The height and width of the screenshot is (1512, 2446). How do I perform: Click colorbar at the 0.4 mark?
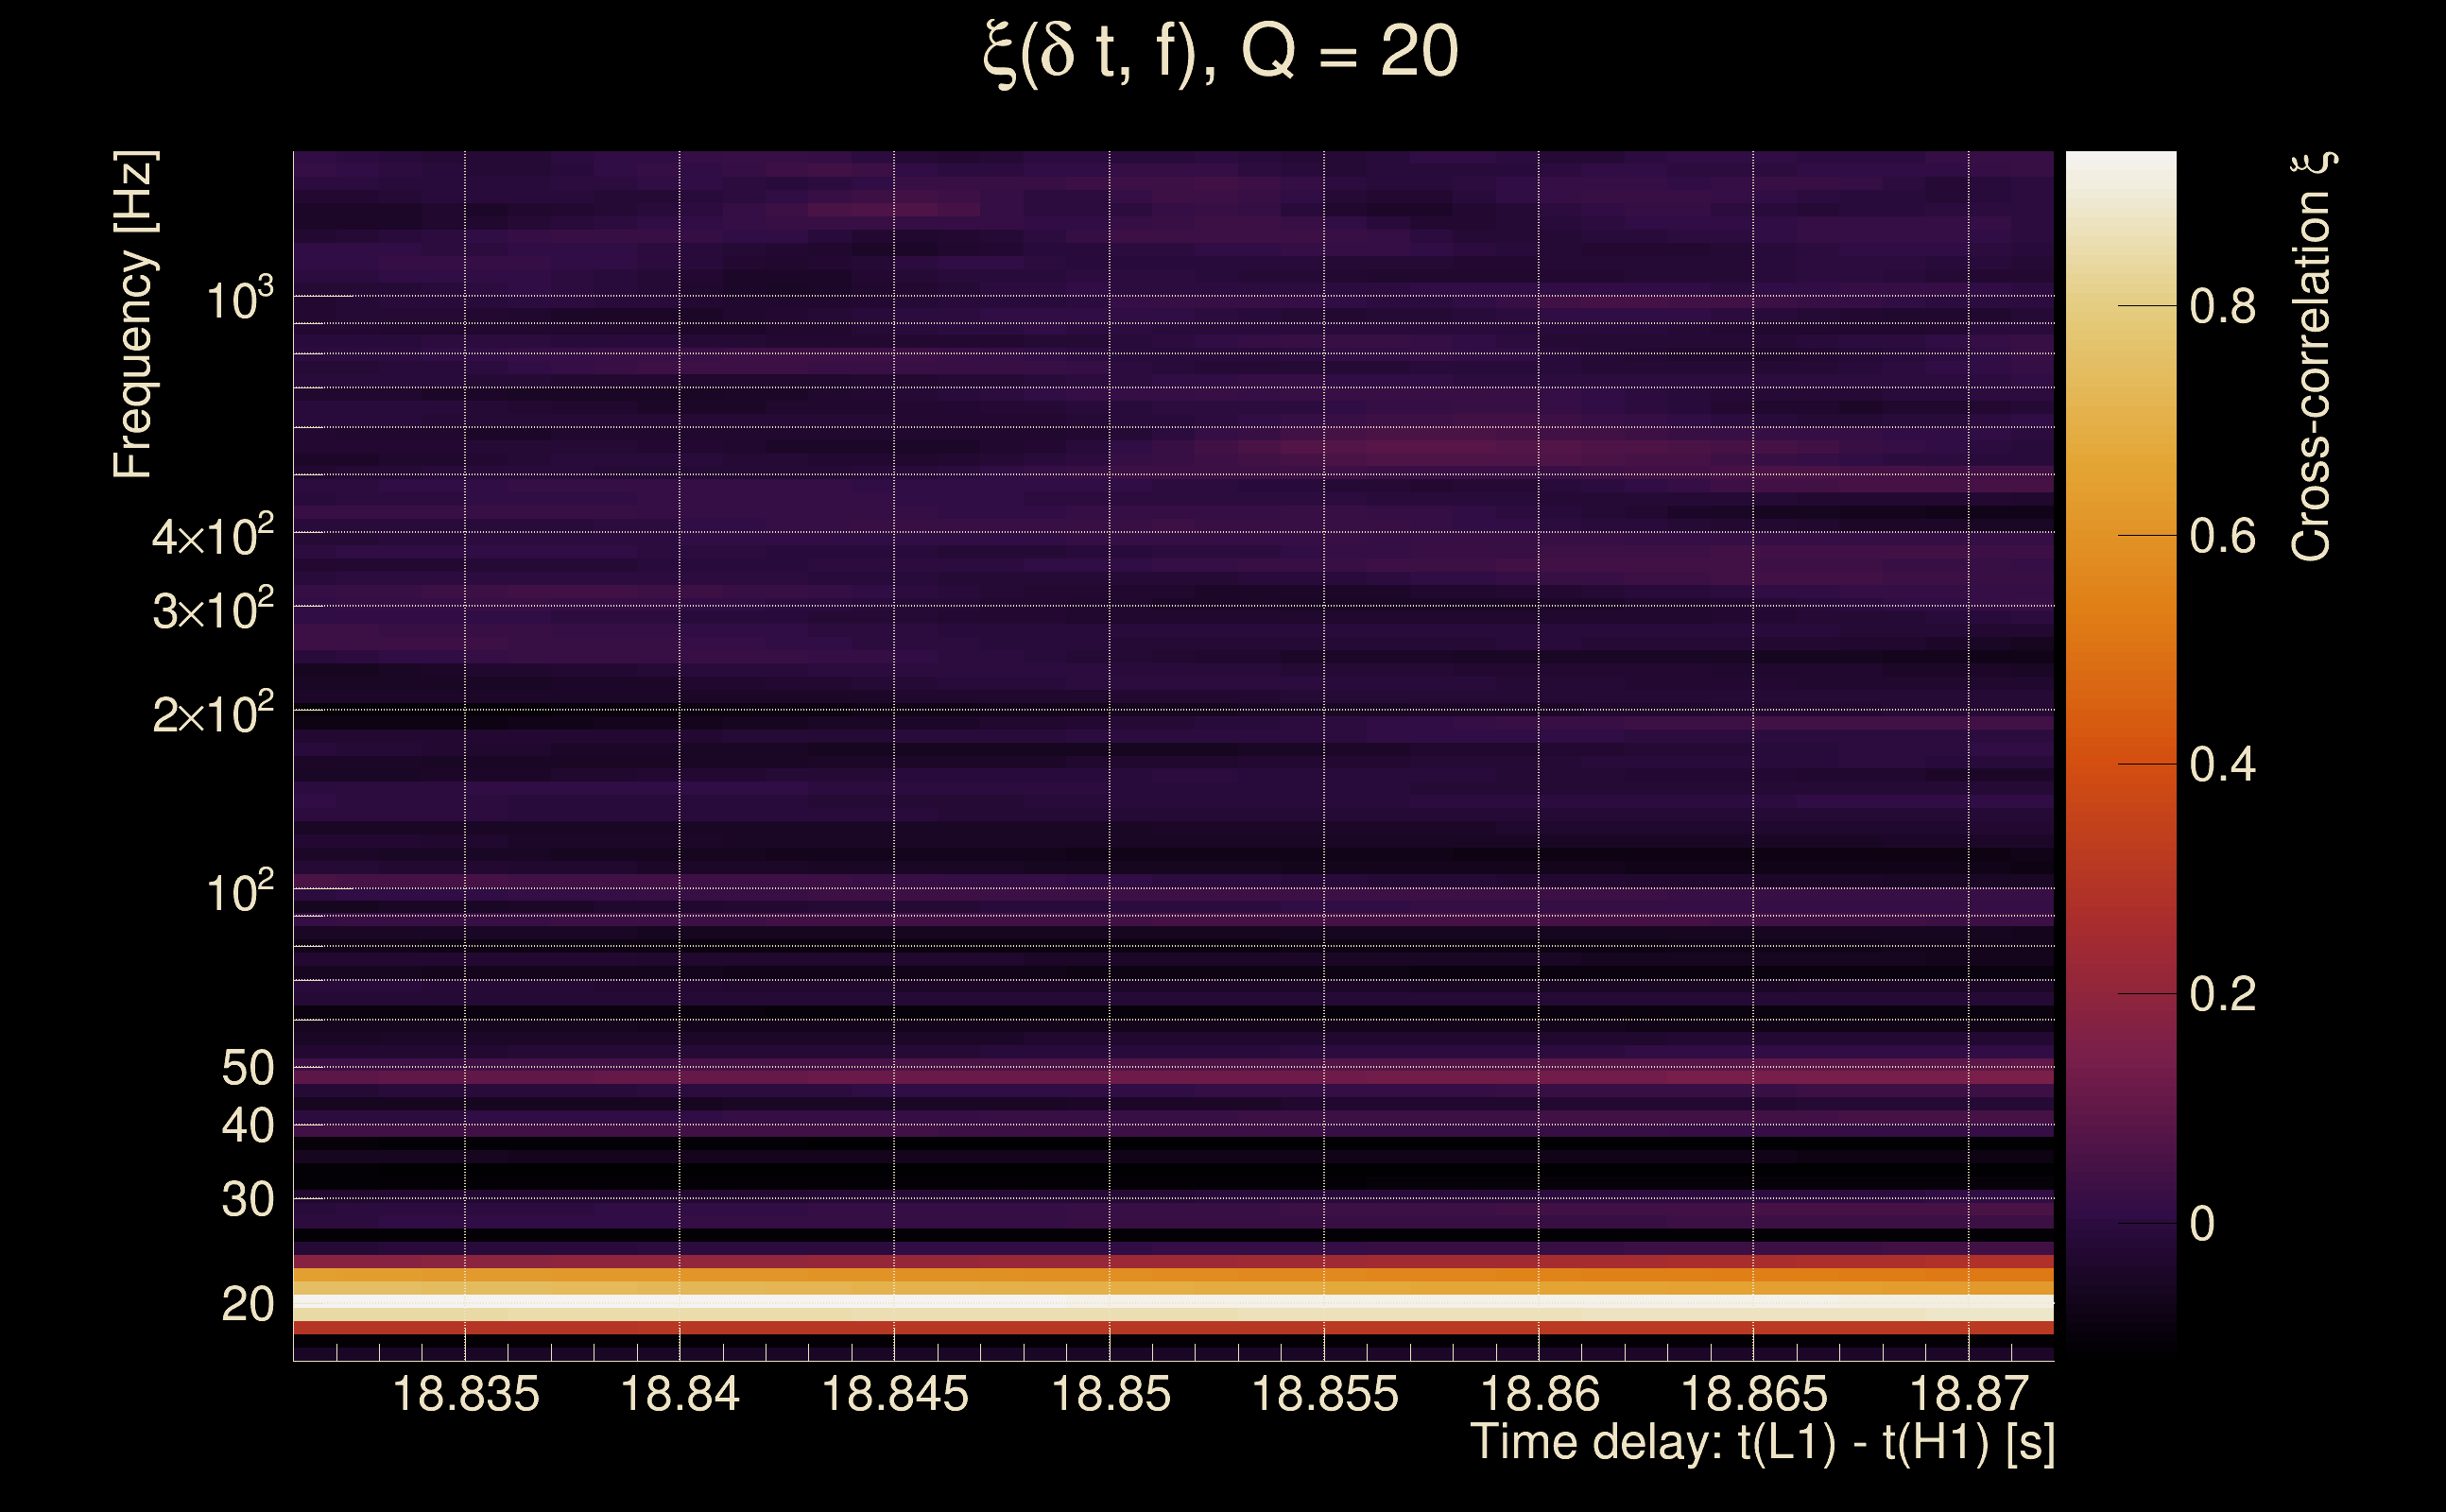coord(2120,765)
